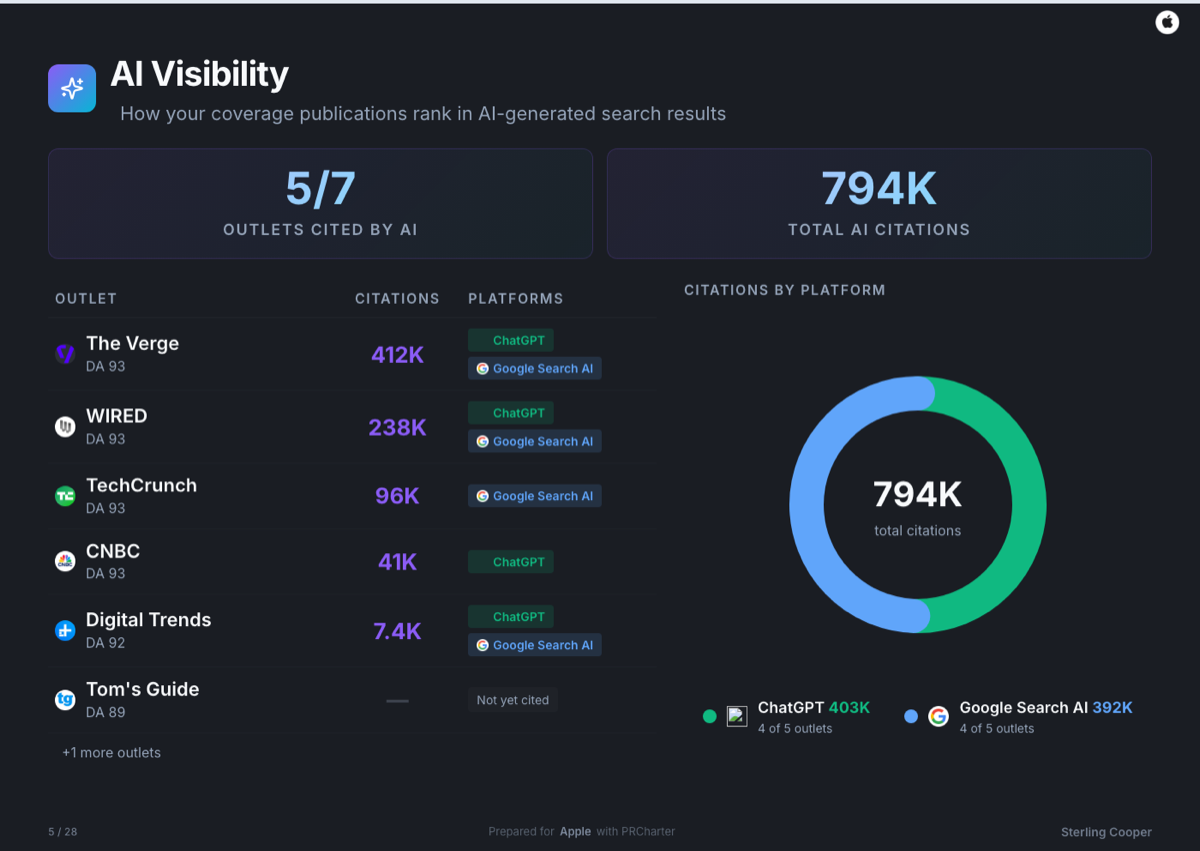Click the Not yet cited badge
The image size is (1200, 851).
coord(513,700)
